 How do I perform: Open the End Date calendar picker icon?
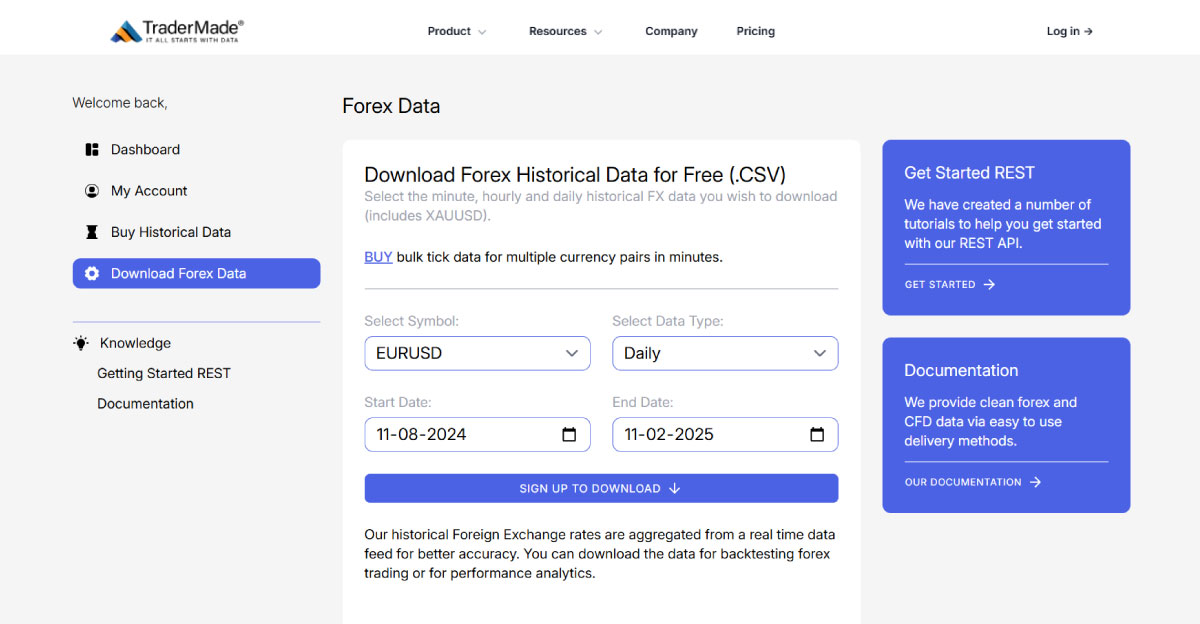click(x=817, y=435)
